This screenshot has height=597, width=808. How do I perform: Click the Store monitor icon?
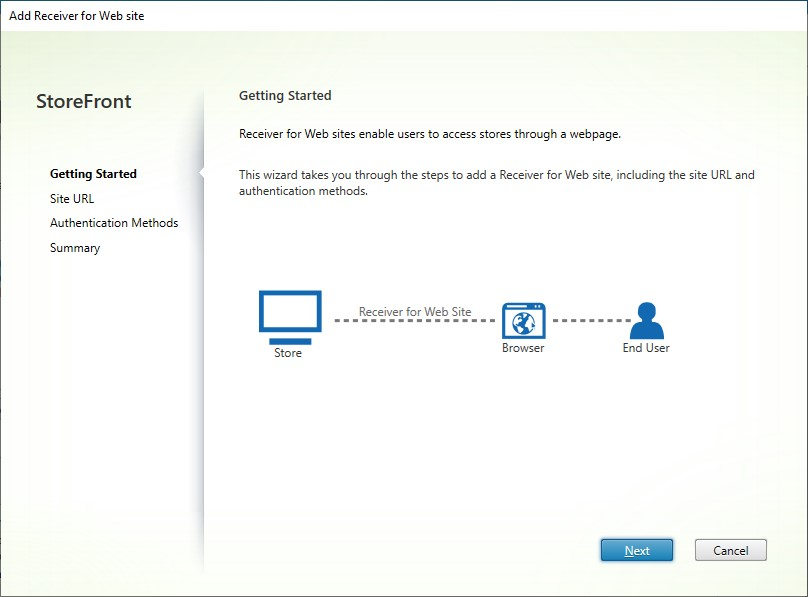[x=290, y=317]
